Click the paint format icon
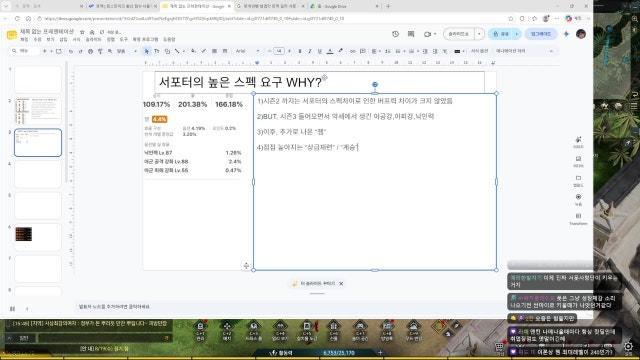Viewport: 640px width, 360px height. (x=100, y=51)
